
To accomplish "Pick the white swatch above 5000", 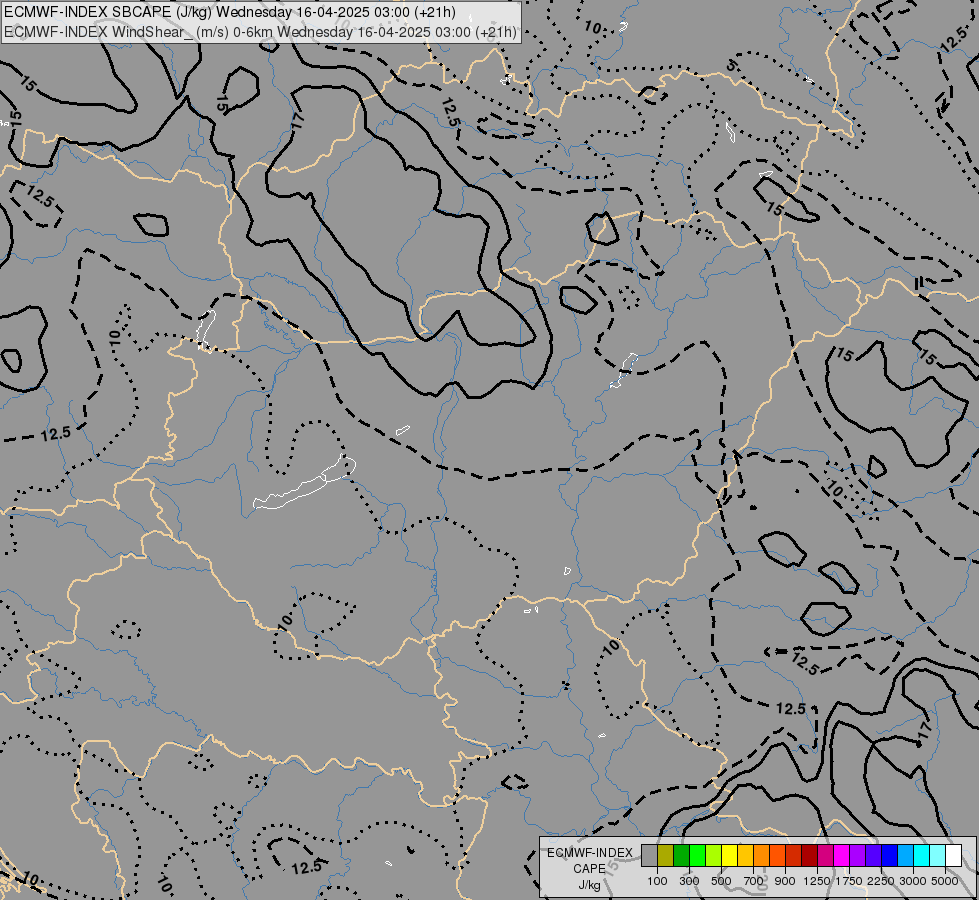I will [x=953, y=855].
